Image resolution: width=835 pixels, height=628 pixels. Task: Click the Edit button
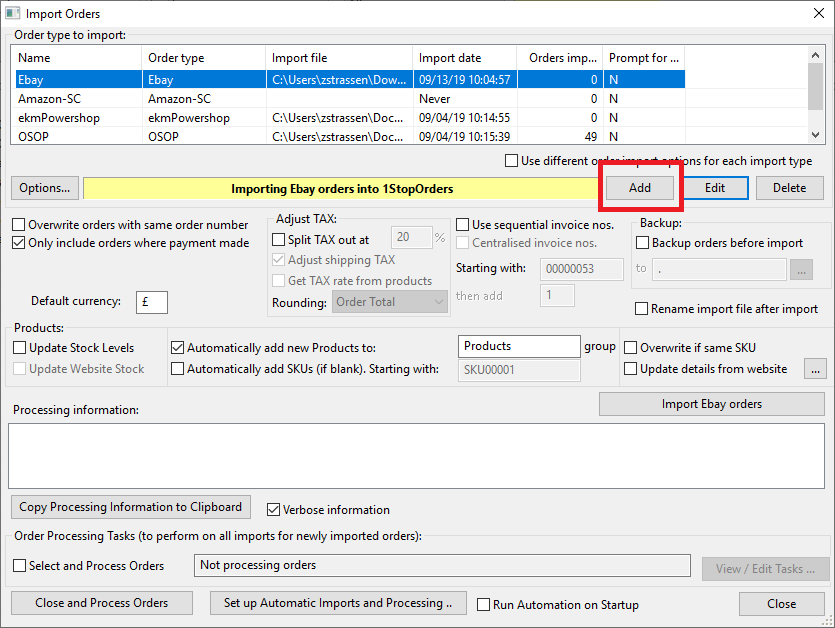pos(715,188)
